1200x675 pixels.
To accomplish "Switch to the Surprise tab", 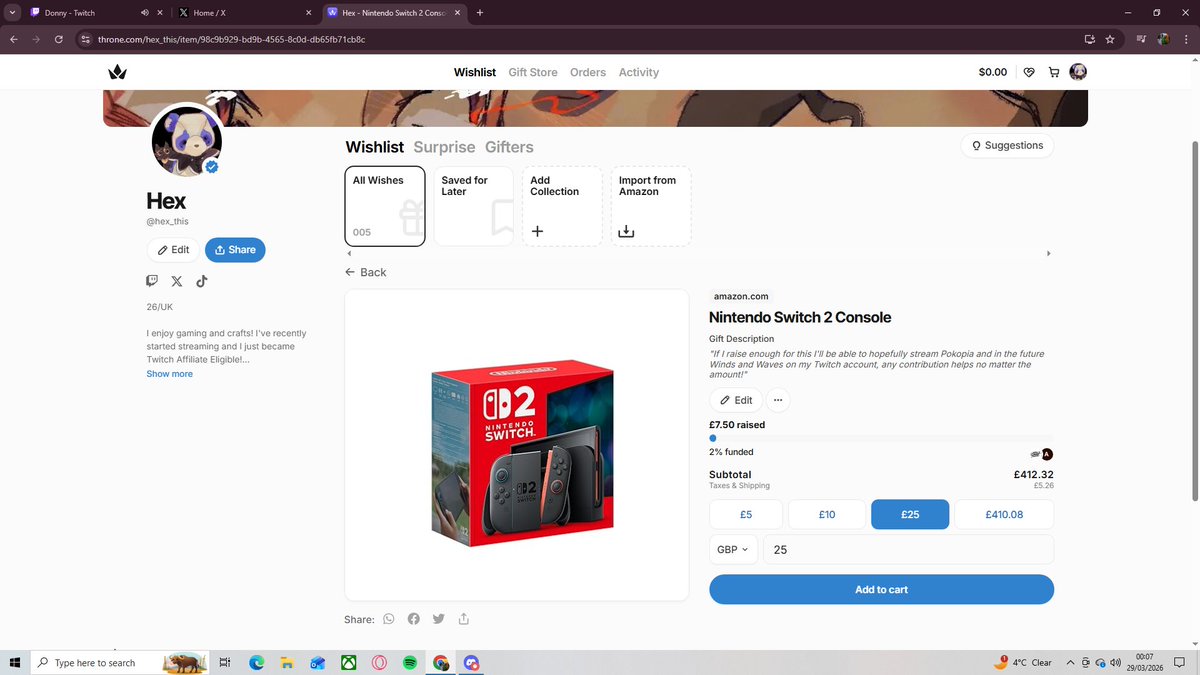I will tap(445, 147).
